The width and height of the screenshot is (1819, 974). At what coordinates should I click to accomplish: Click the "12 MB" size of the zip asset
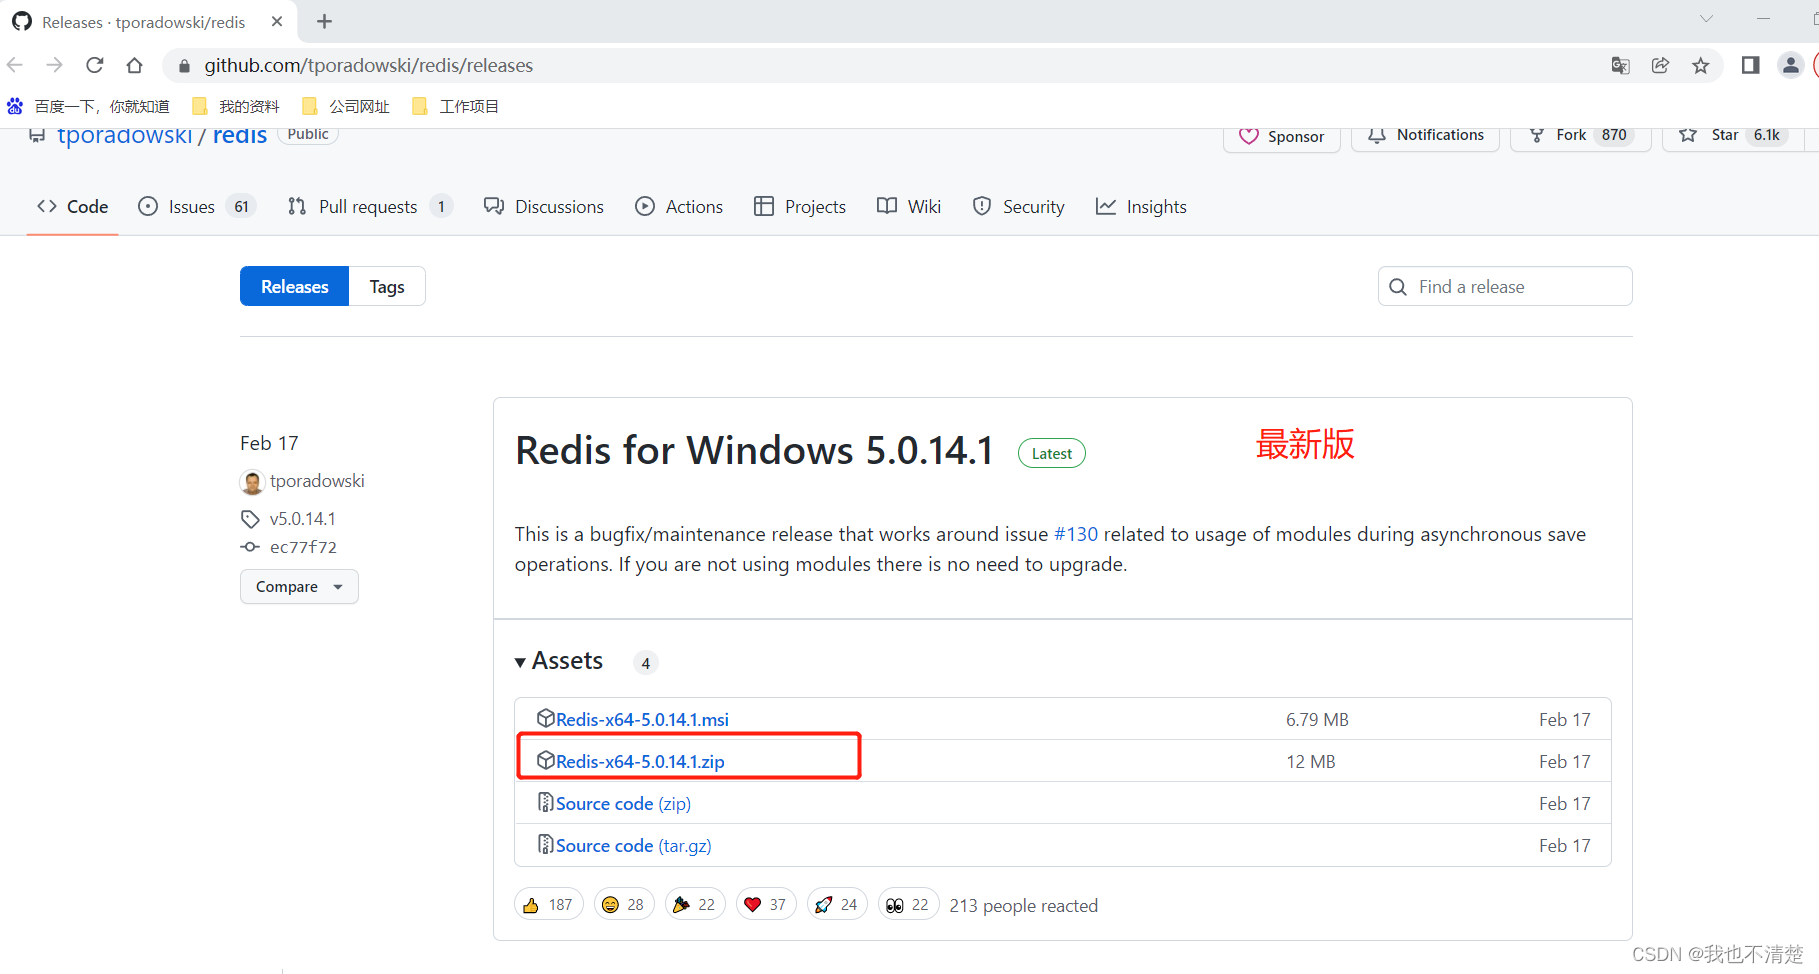(1310, 761)
